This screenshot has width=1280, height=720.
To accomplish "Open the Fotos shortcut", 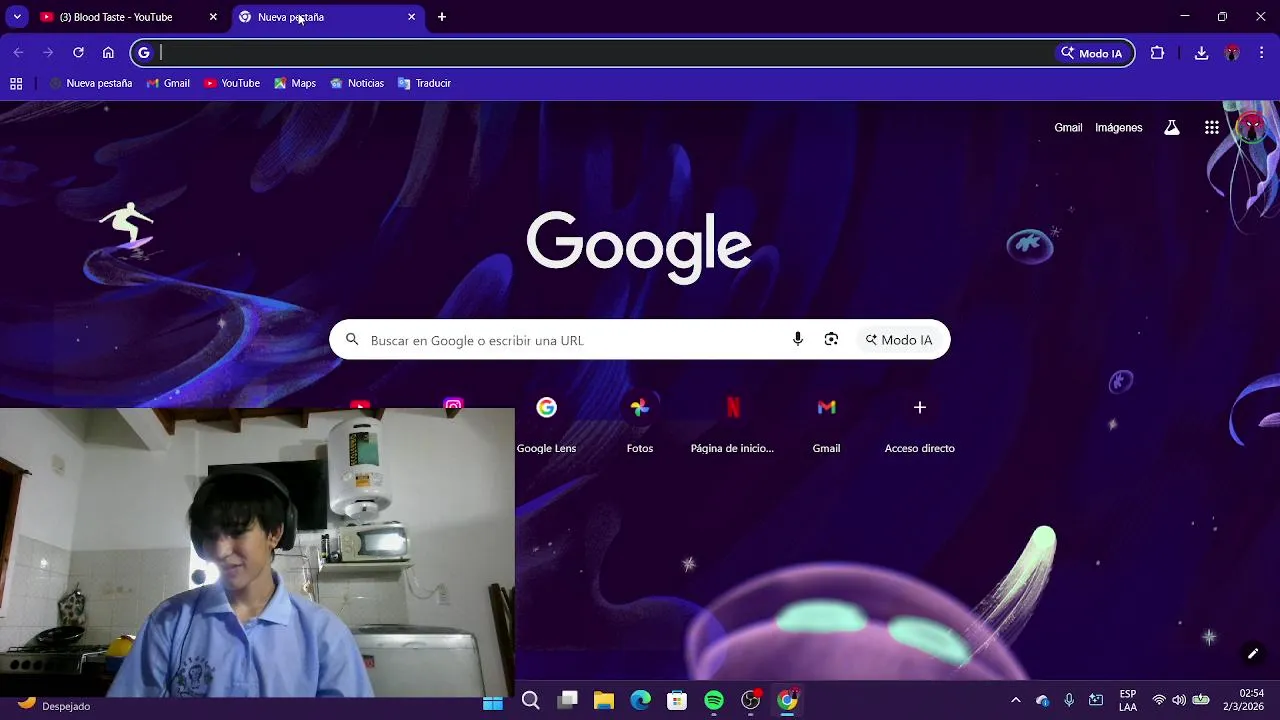I will tap(640, 425).
